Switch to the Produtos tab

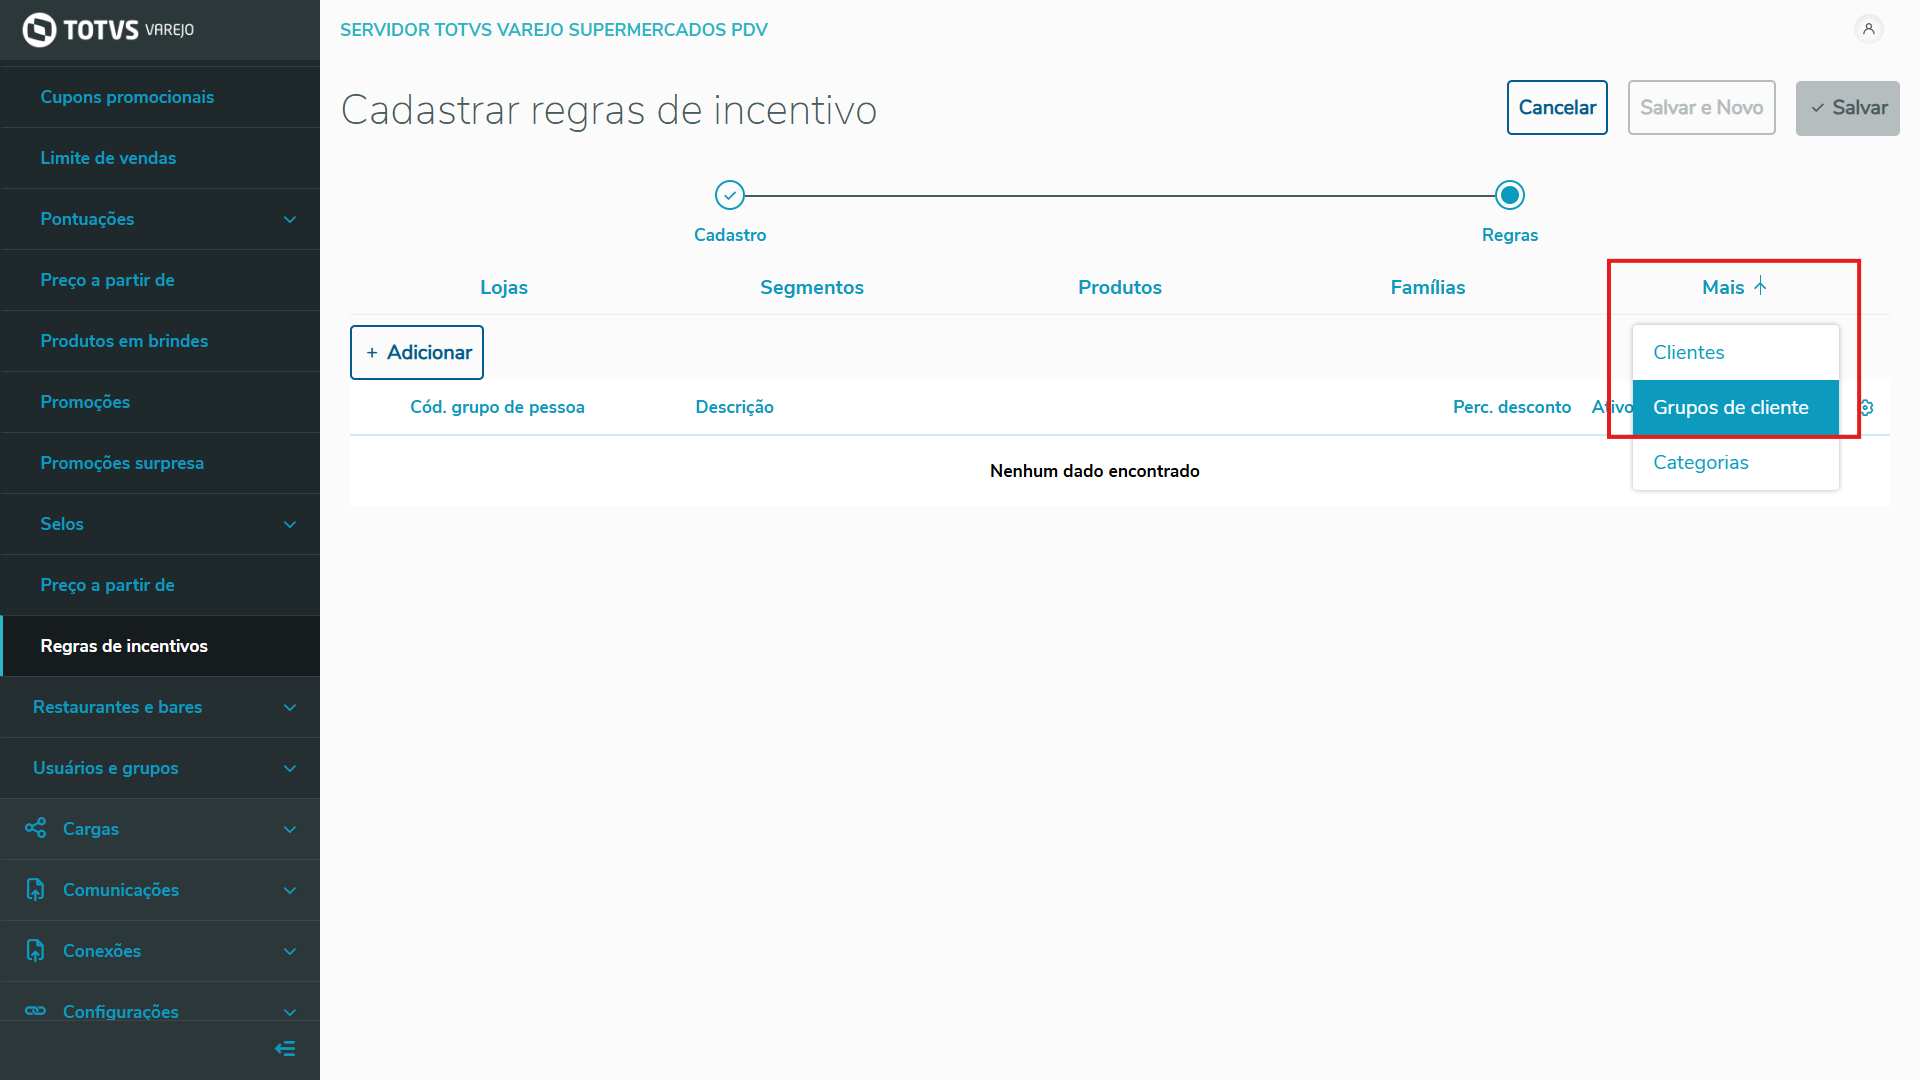coord(1119,287)
